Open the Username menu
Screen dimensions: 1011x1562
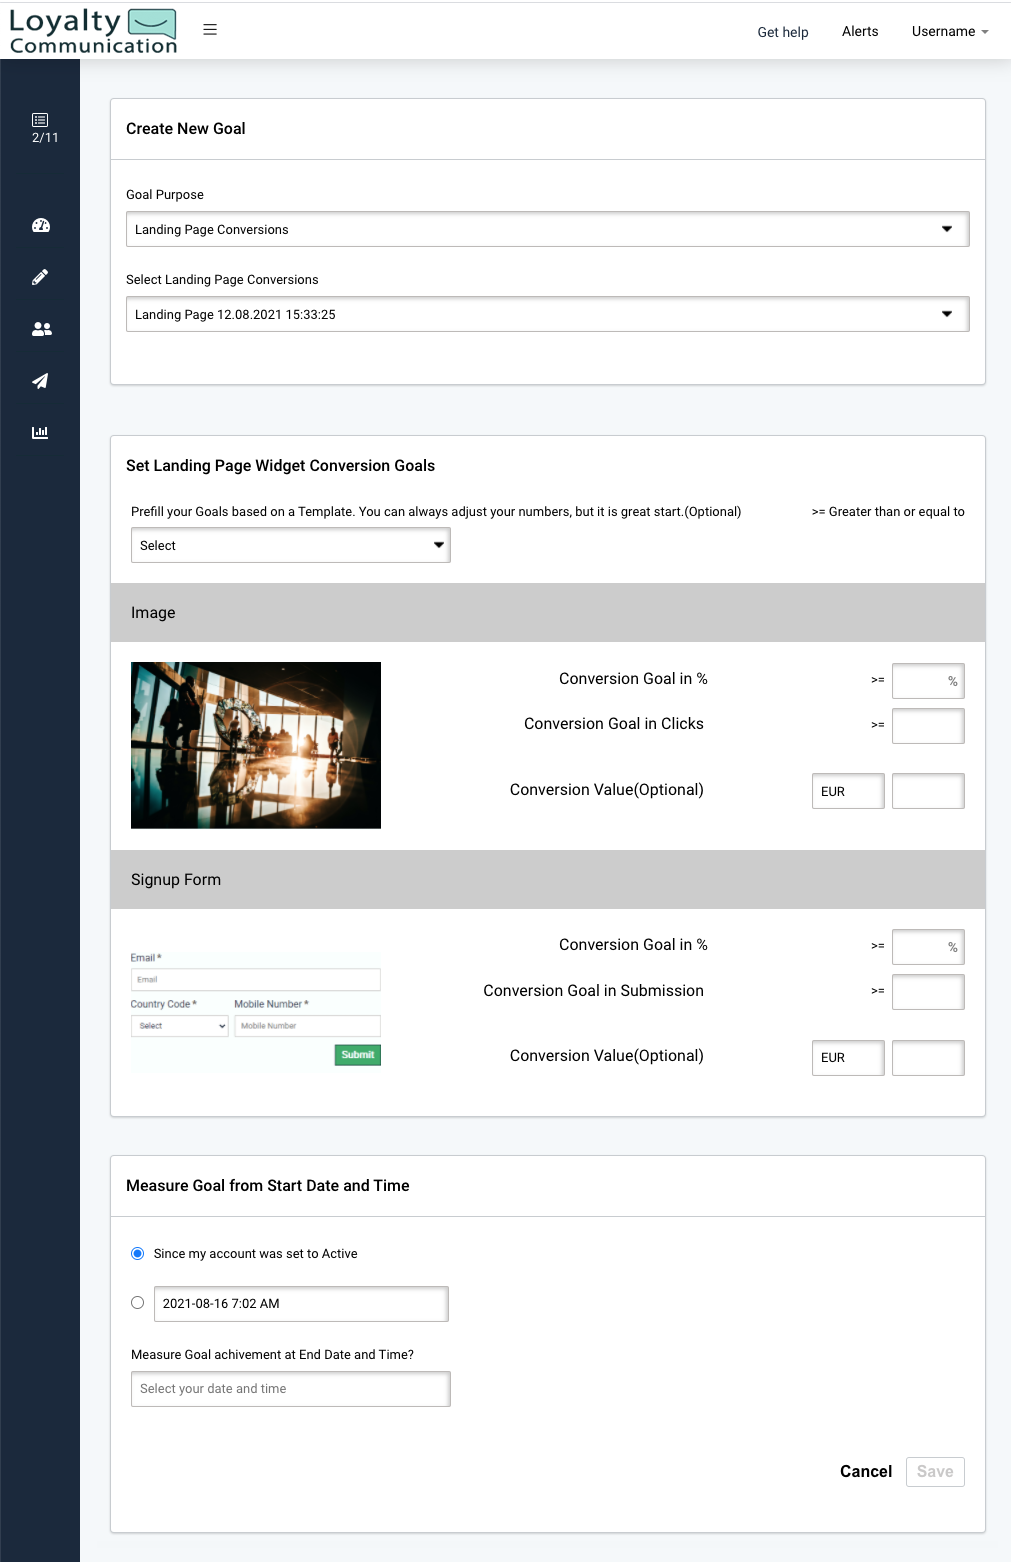[948, 31]
